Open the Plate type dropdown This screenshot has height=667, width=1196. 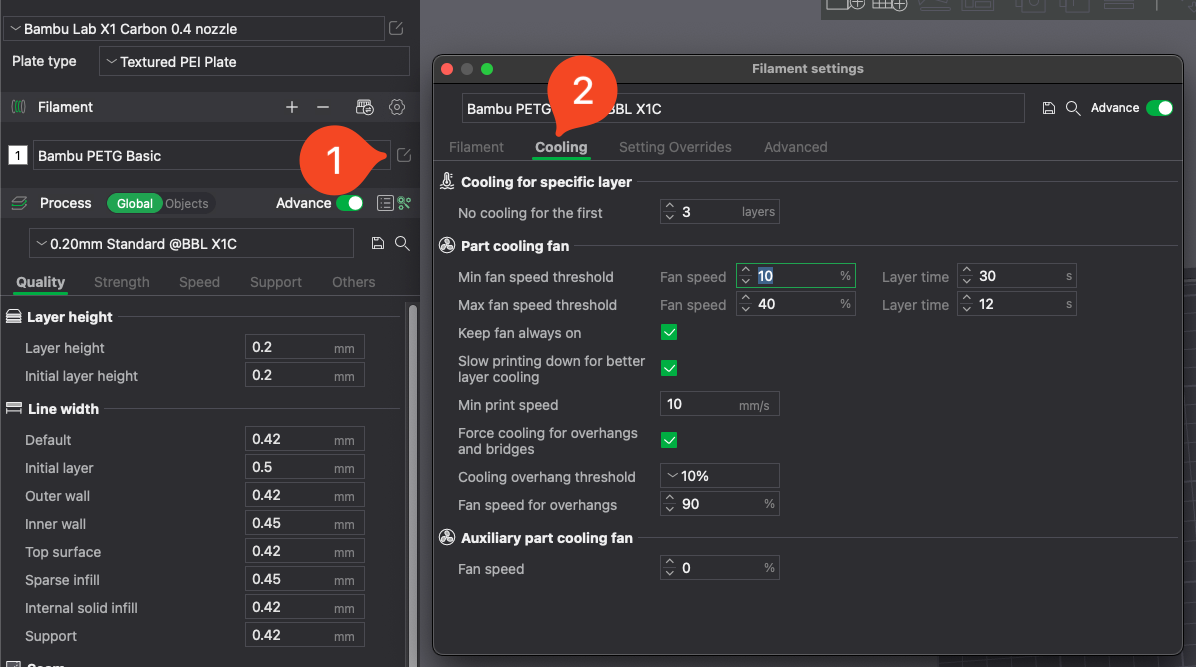(x=255, y=62)
